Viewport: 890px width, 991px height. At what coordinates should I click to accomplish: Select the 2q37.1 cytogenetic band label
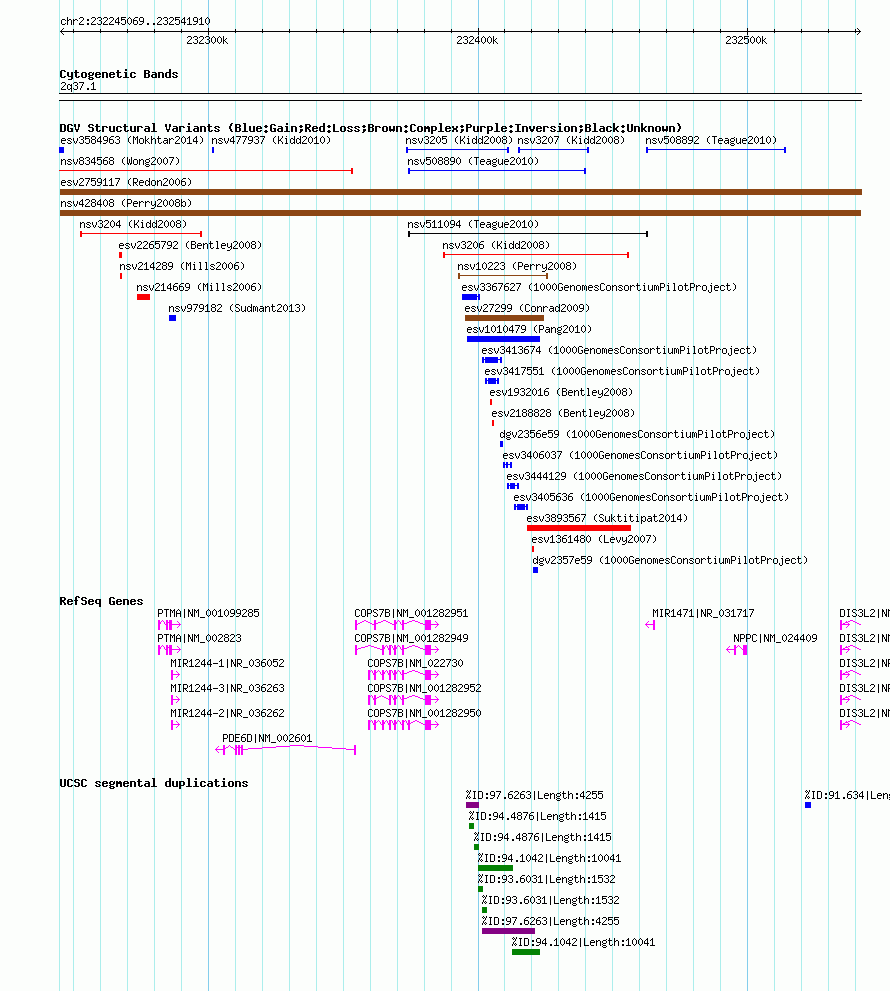click(78, 87)
